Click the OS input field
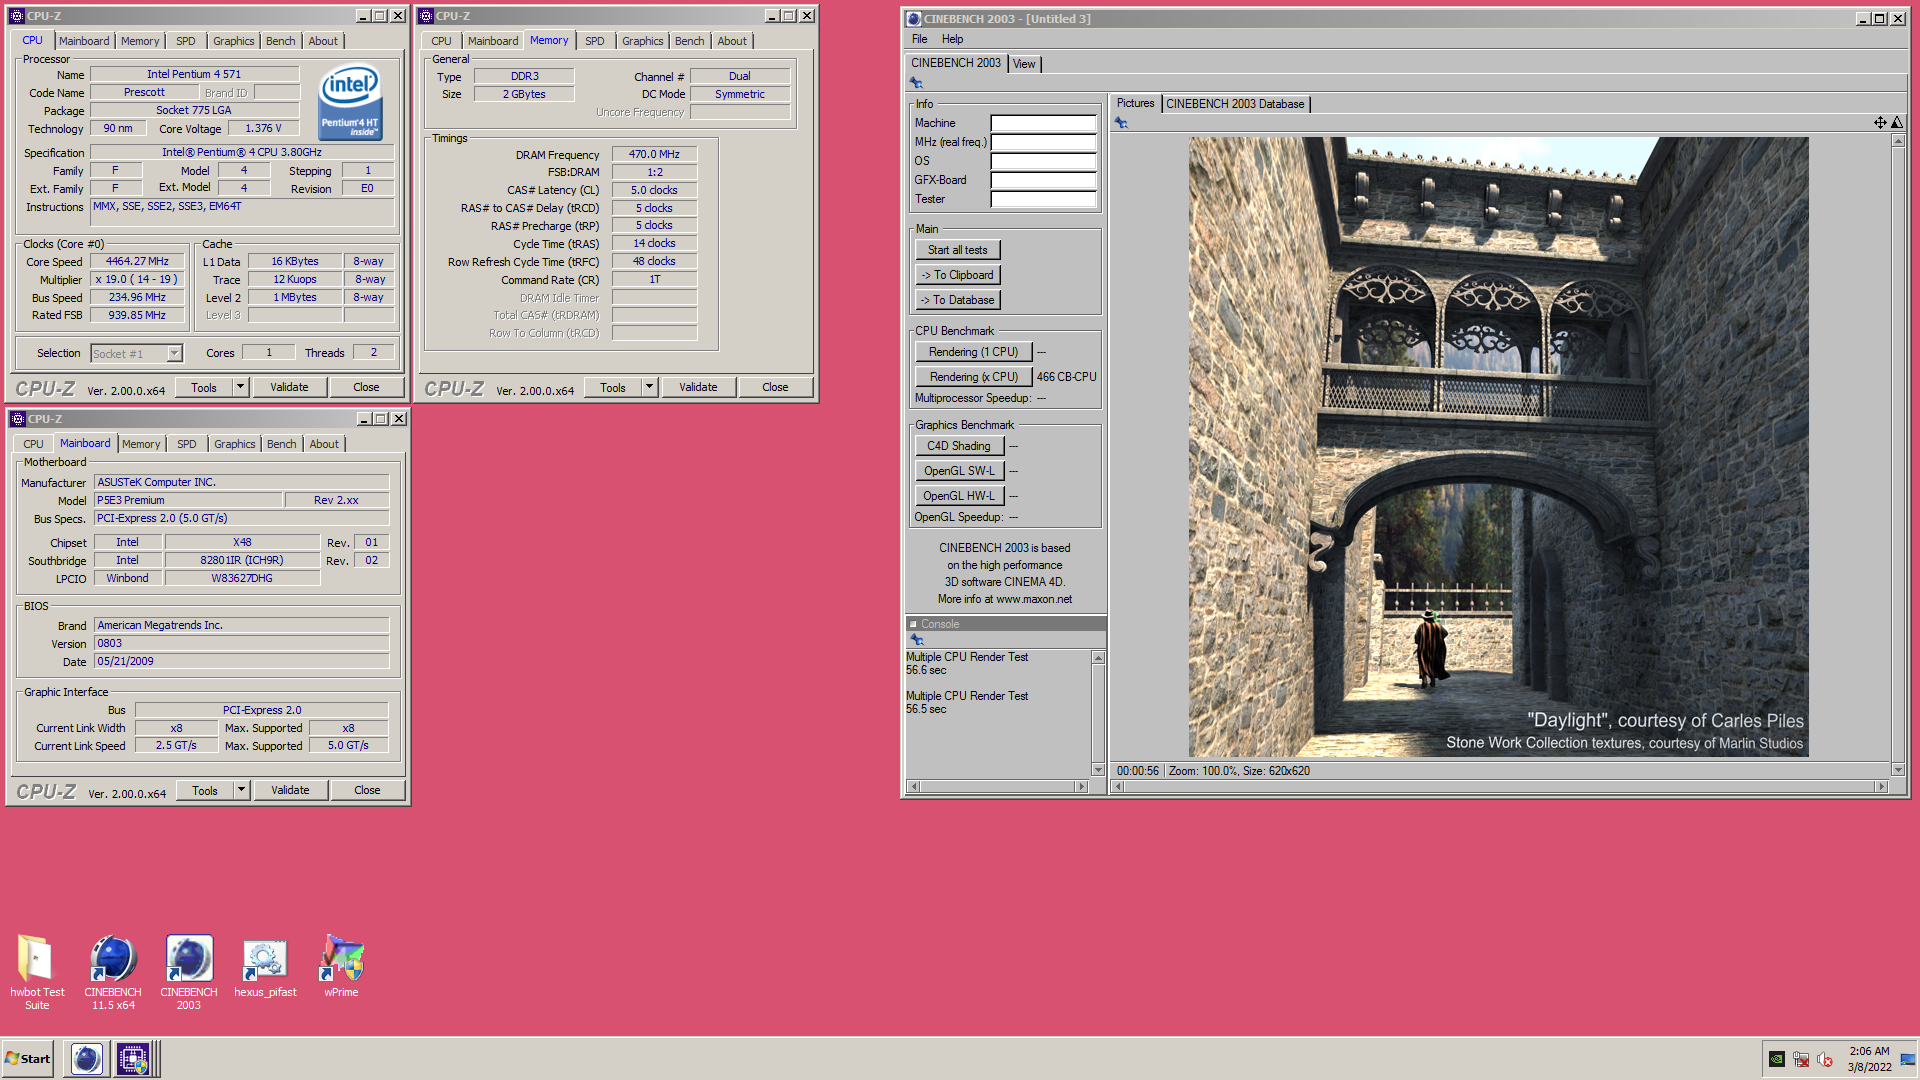This screenshot has height=1080, width=1920. pos(1043,161)
